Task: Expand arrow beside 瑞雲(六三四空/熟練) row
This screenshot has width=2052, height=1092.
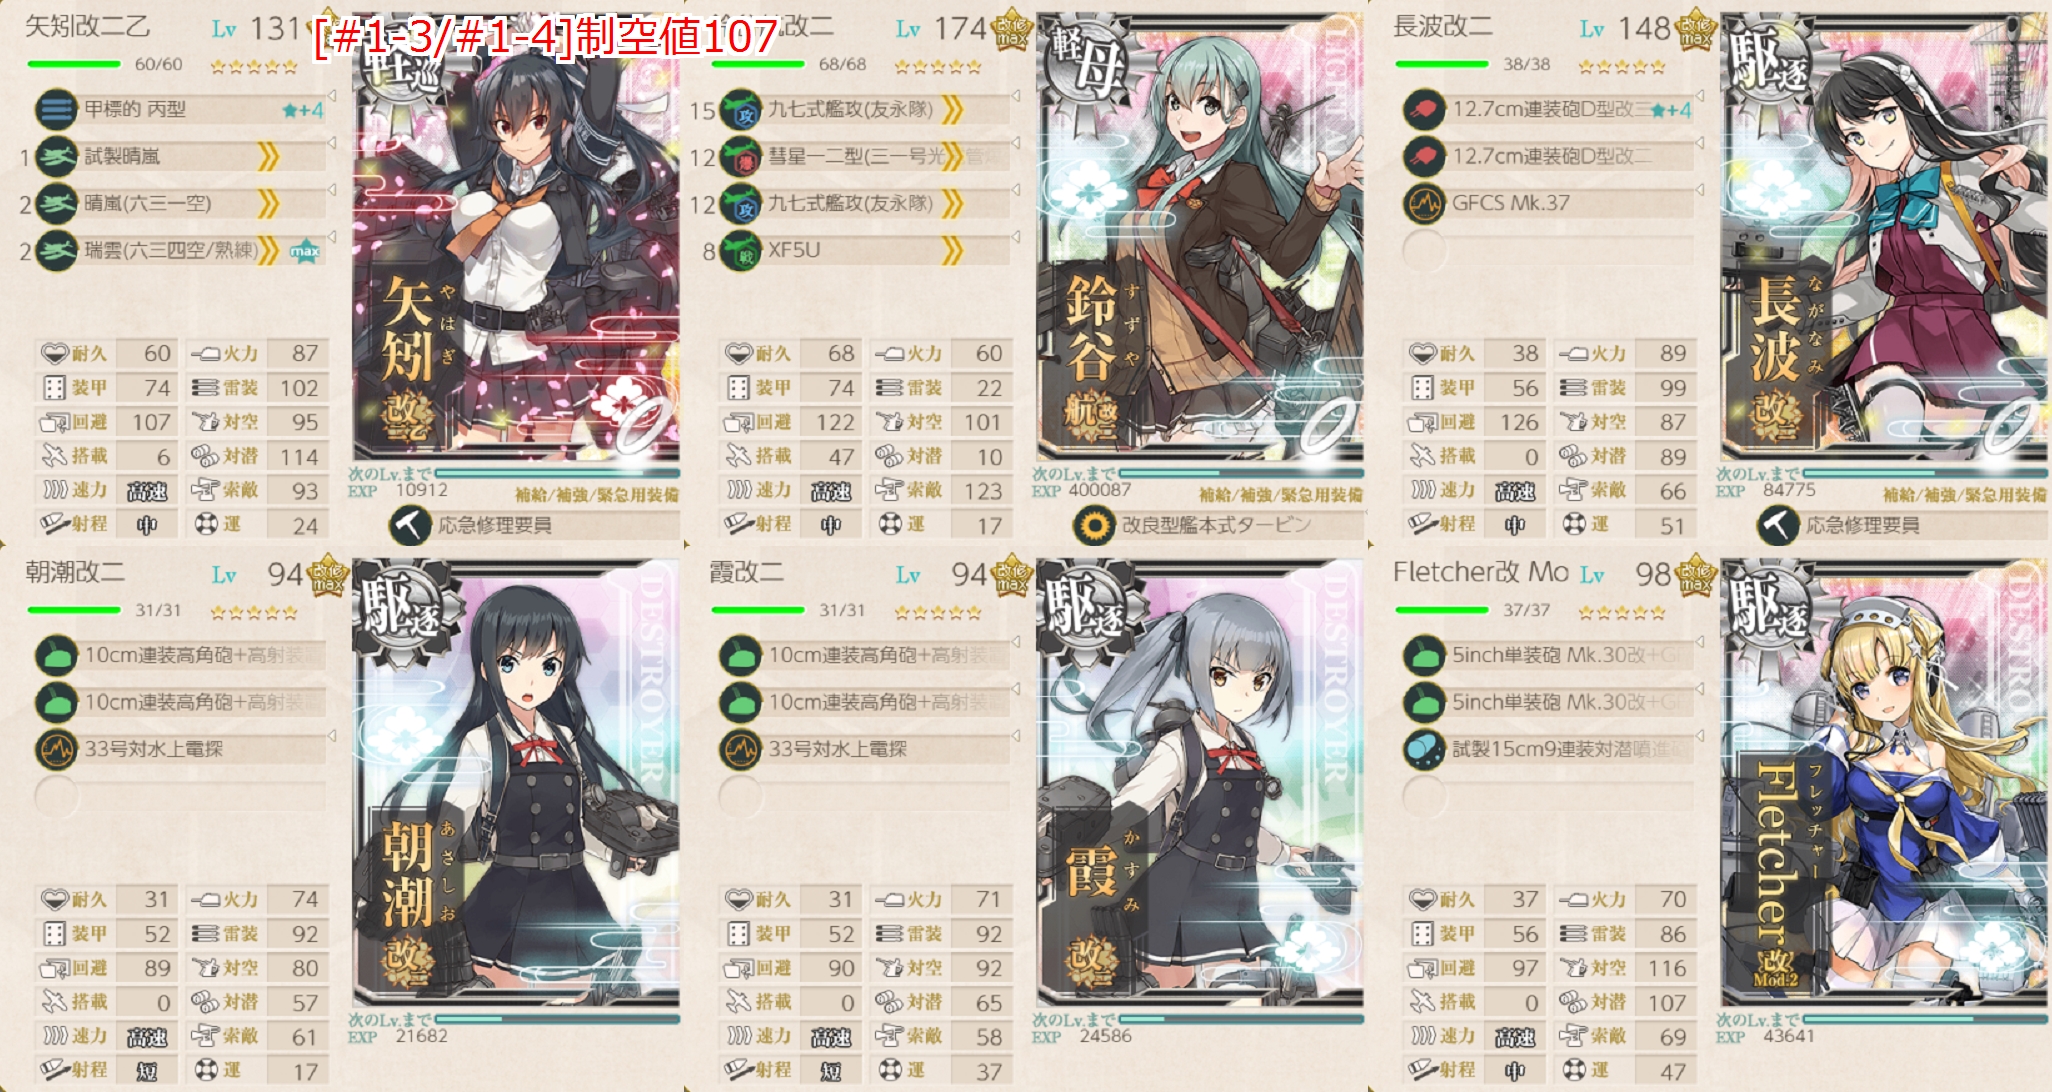Action: (332, 236)
